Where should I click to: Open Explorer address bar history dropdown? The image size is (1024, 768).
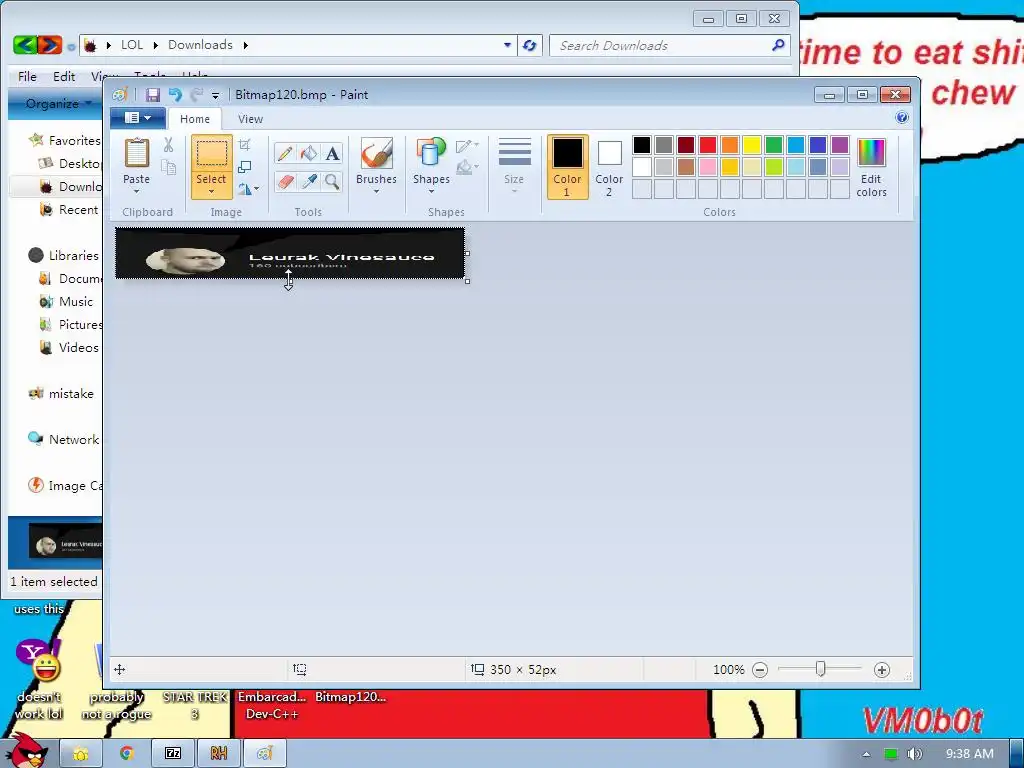[x=507, y=45]
